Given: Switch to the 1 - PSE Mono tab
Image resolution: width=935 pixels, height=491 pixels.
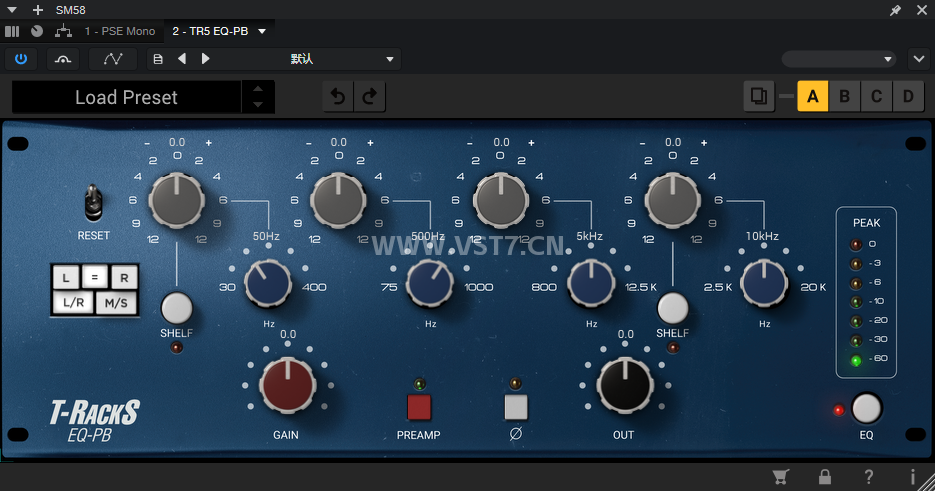Looking at the screenshot, I should coord(119,31).
